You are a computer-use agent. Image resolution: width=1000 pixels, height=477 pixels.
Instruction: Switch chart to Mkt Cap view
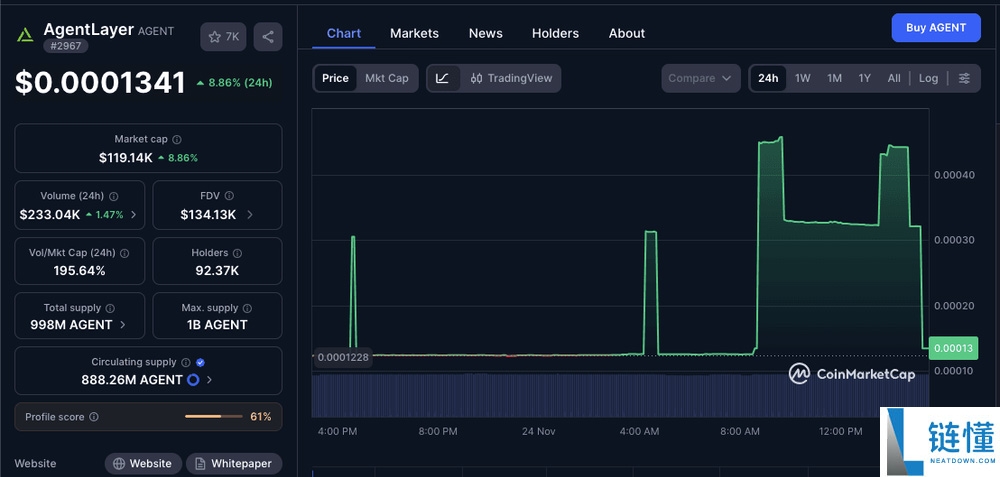(386, 78)
